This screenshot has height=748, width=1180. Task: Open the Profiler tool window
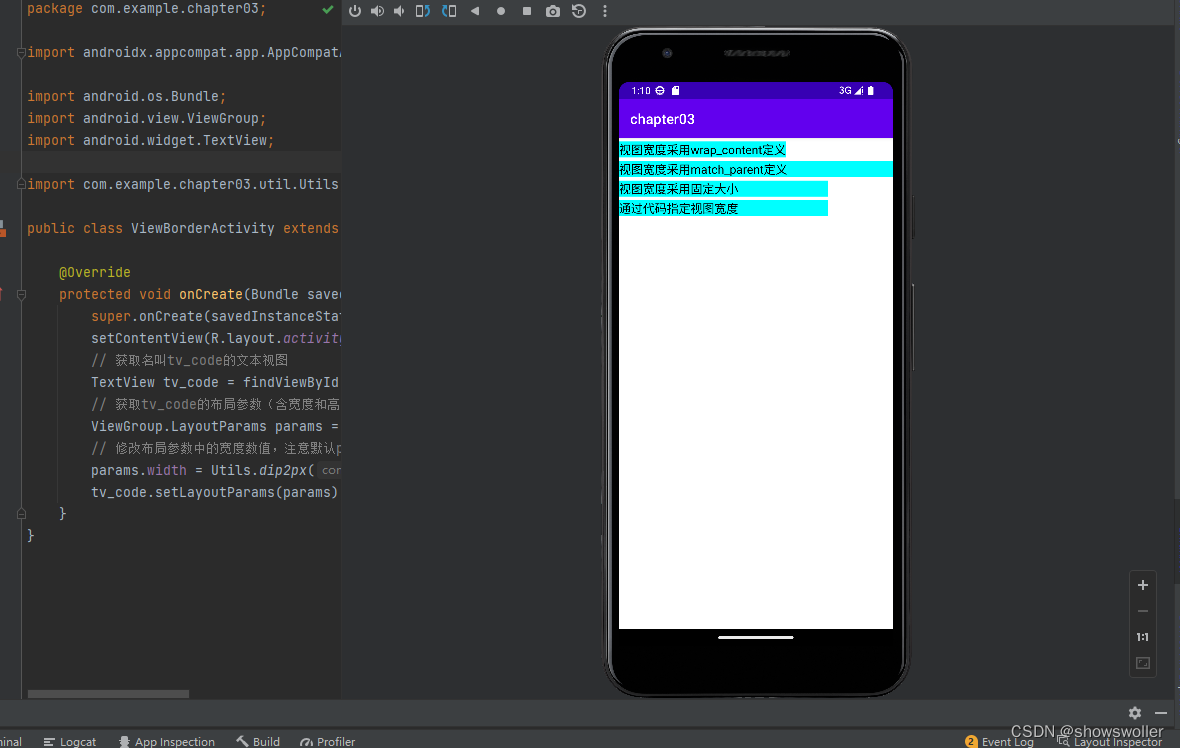[x=327, y=741]
